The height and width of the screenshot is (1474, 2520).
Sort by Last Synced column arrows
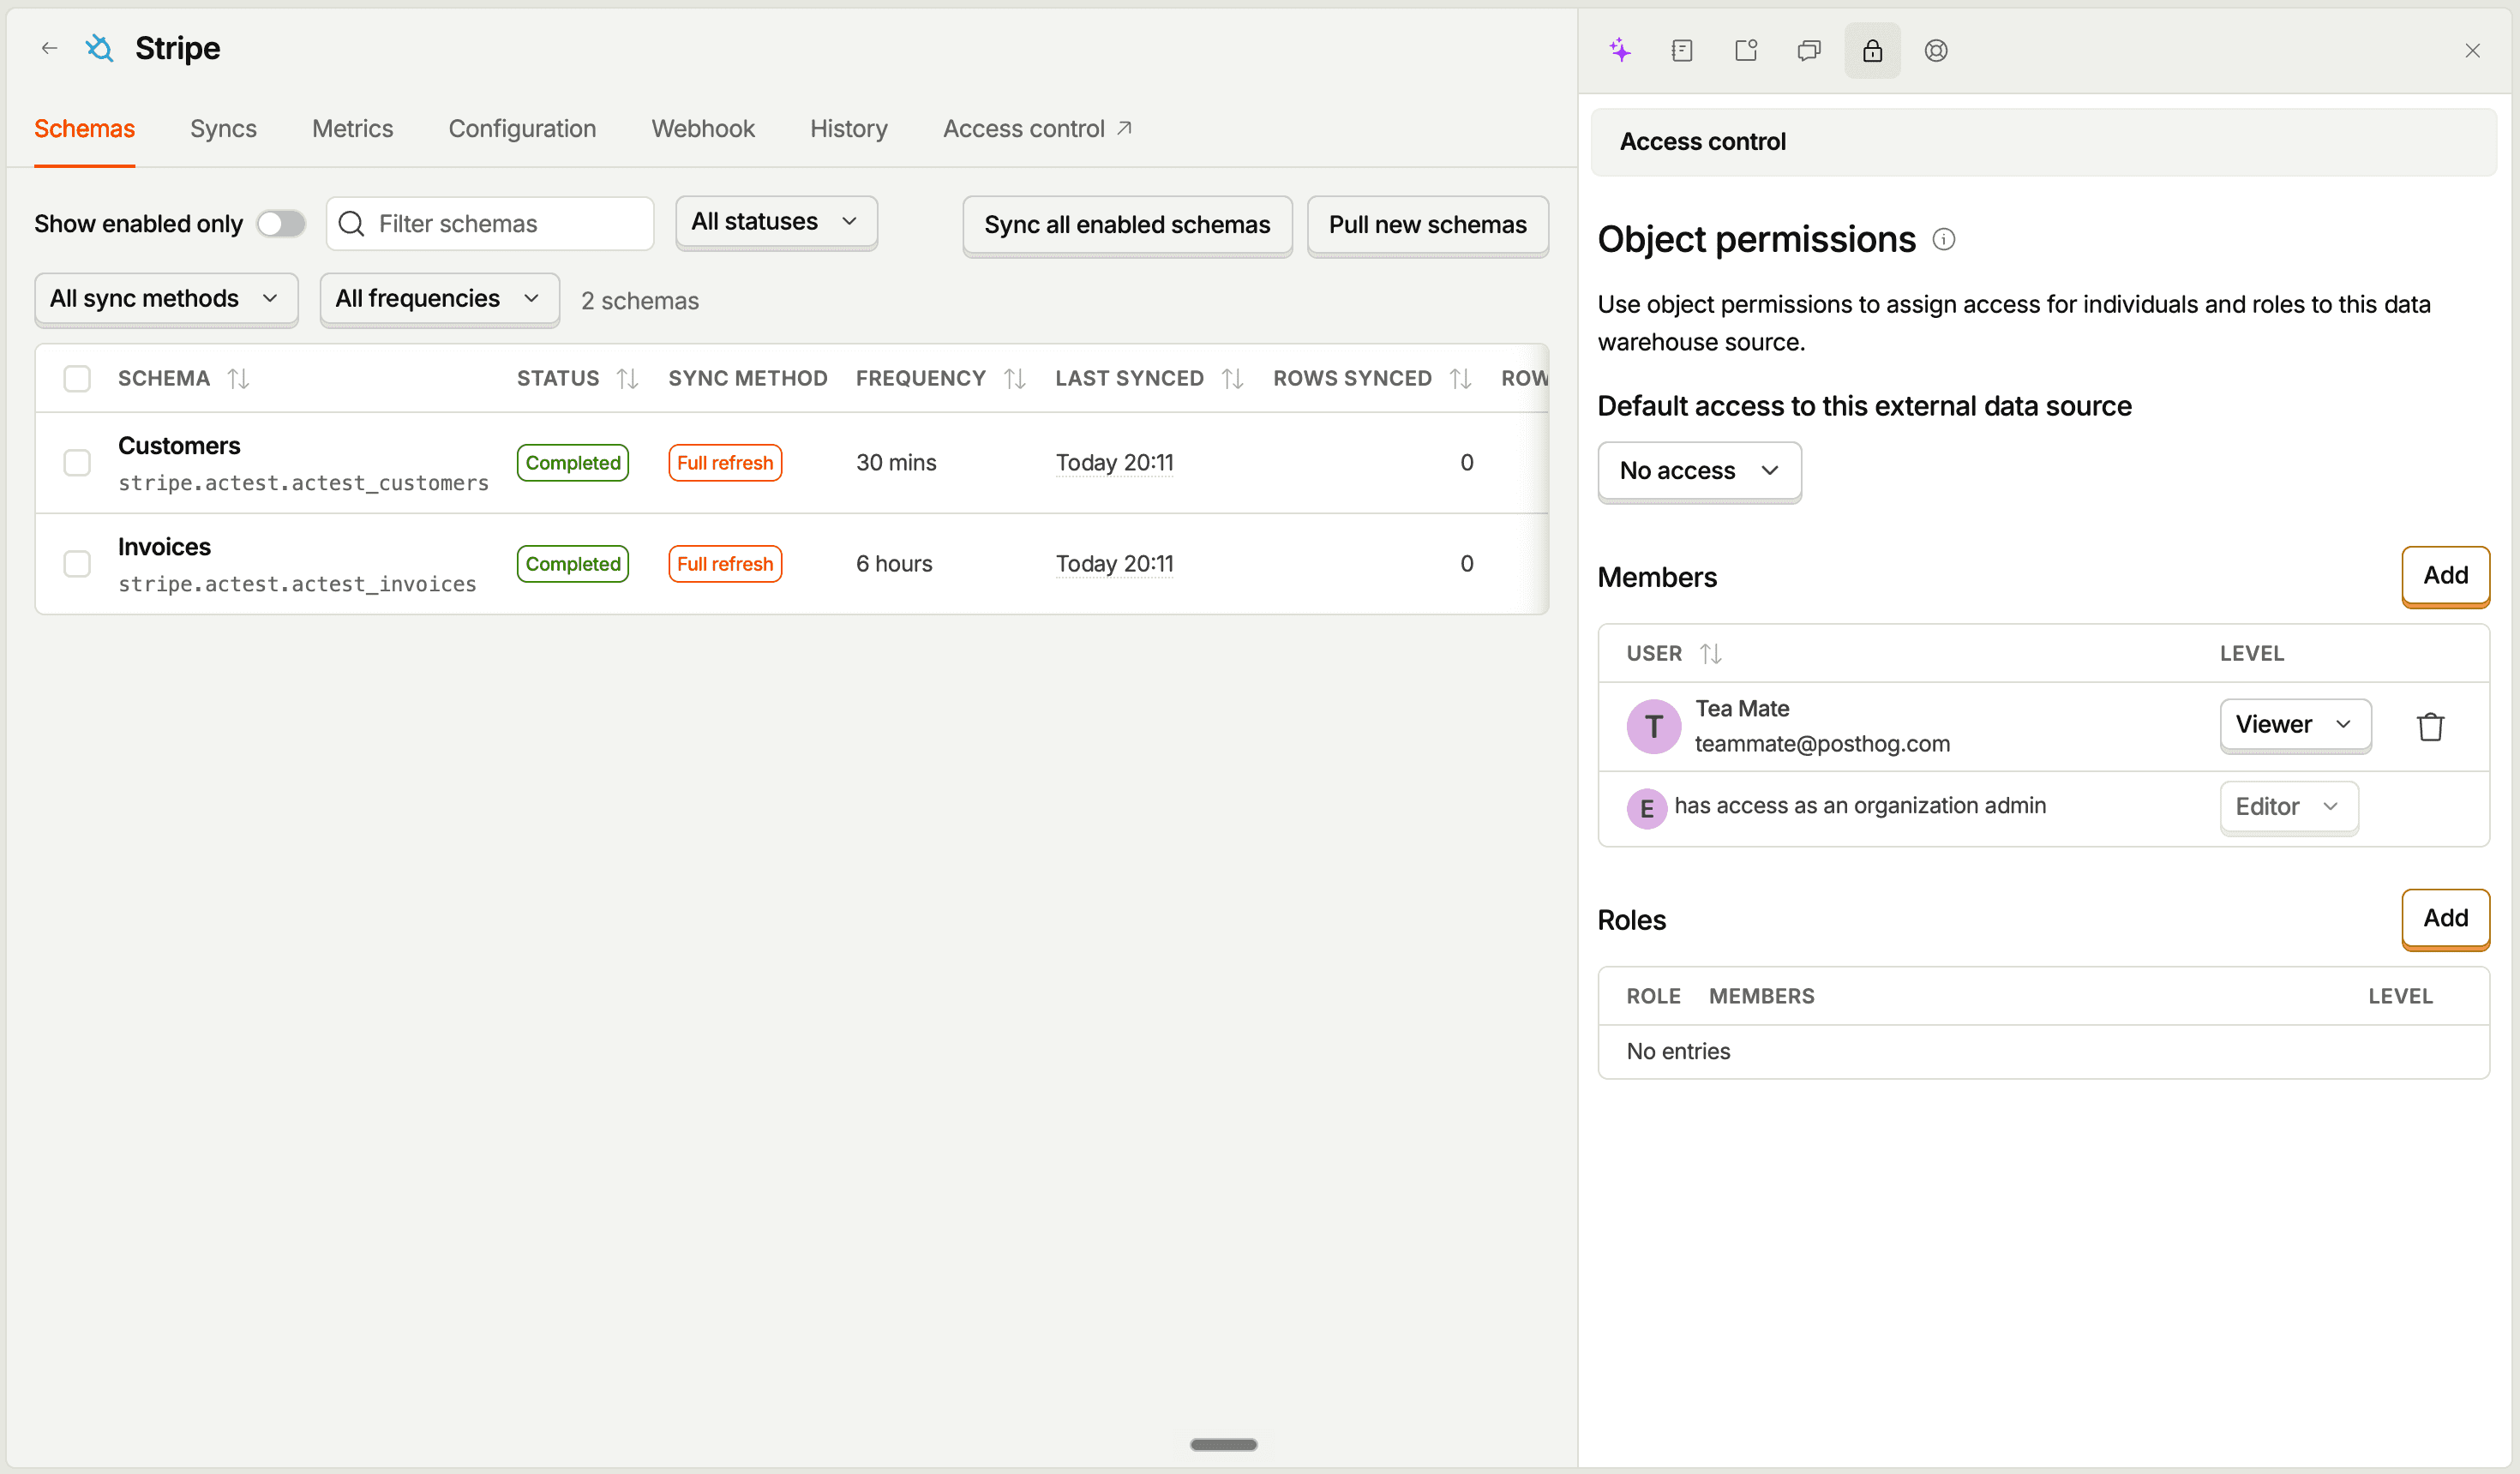tap(1232, 378)
